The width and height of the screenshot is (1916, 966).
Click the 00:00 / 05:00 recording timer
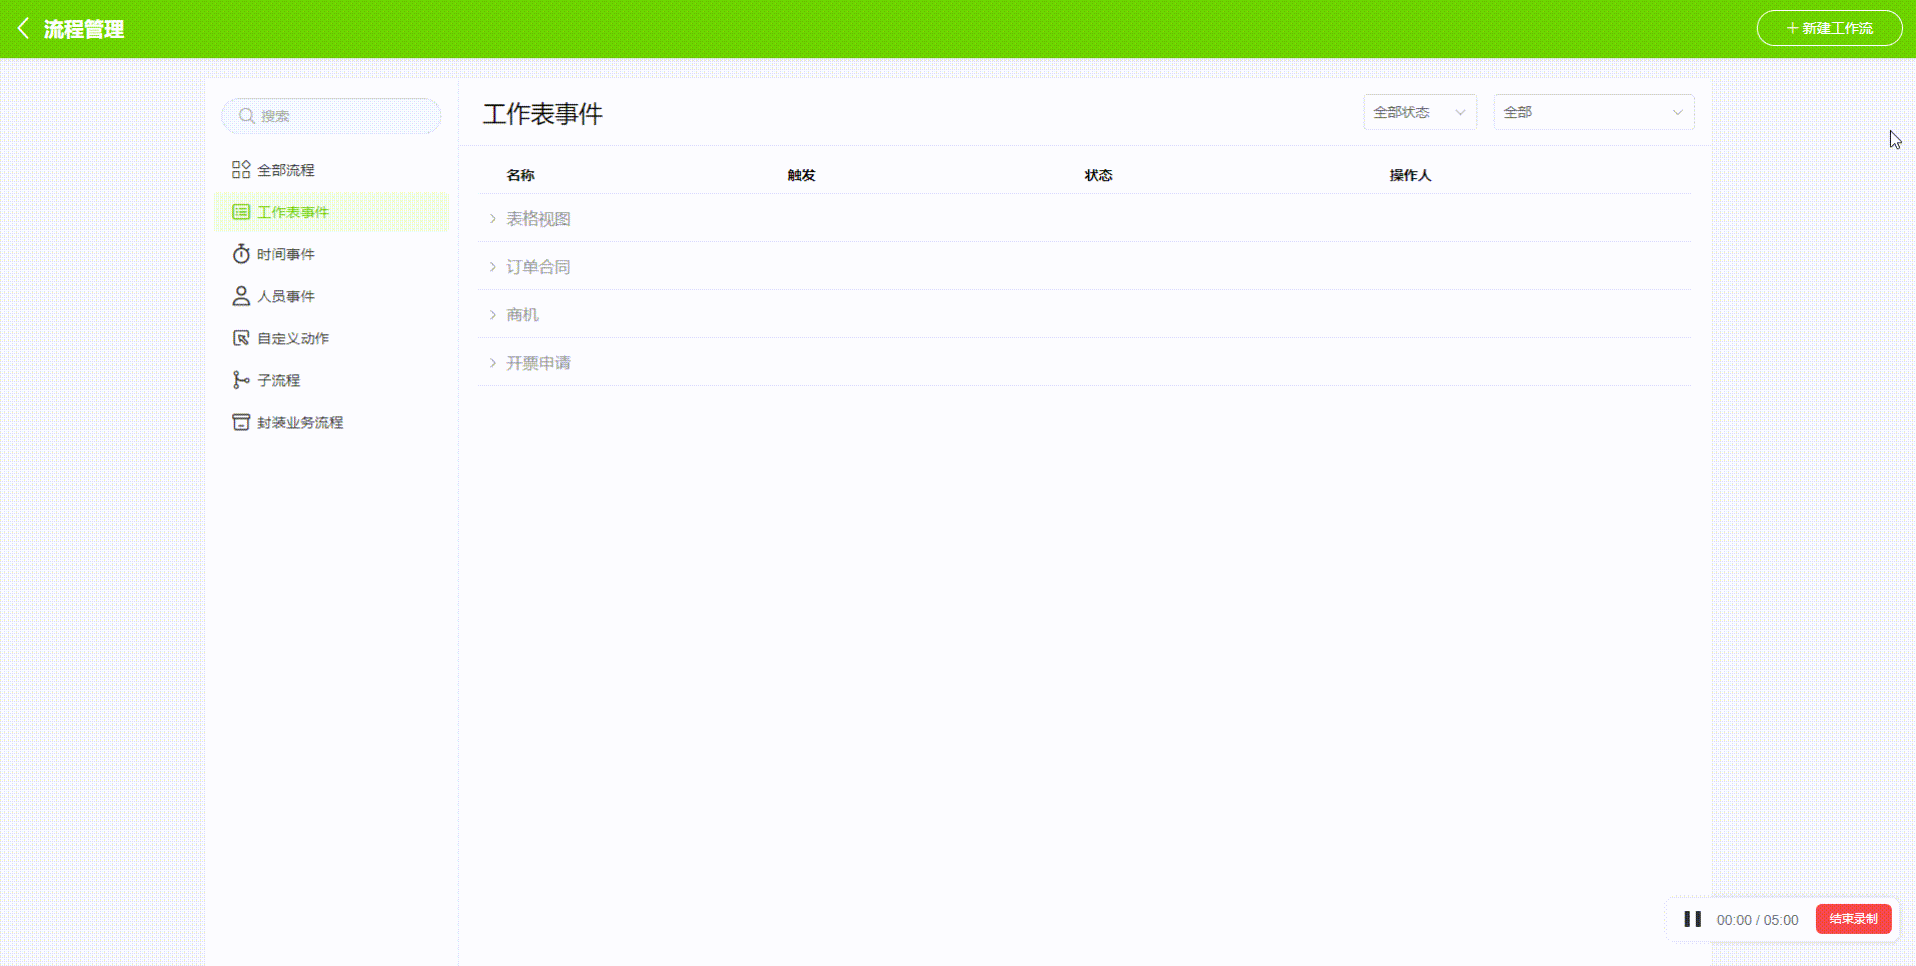1757,920
